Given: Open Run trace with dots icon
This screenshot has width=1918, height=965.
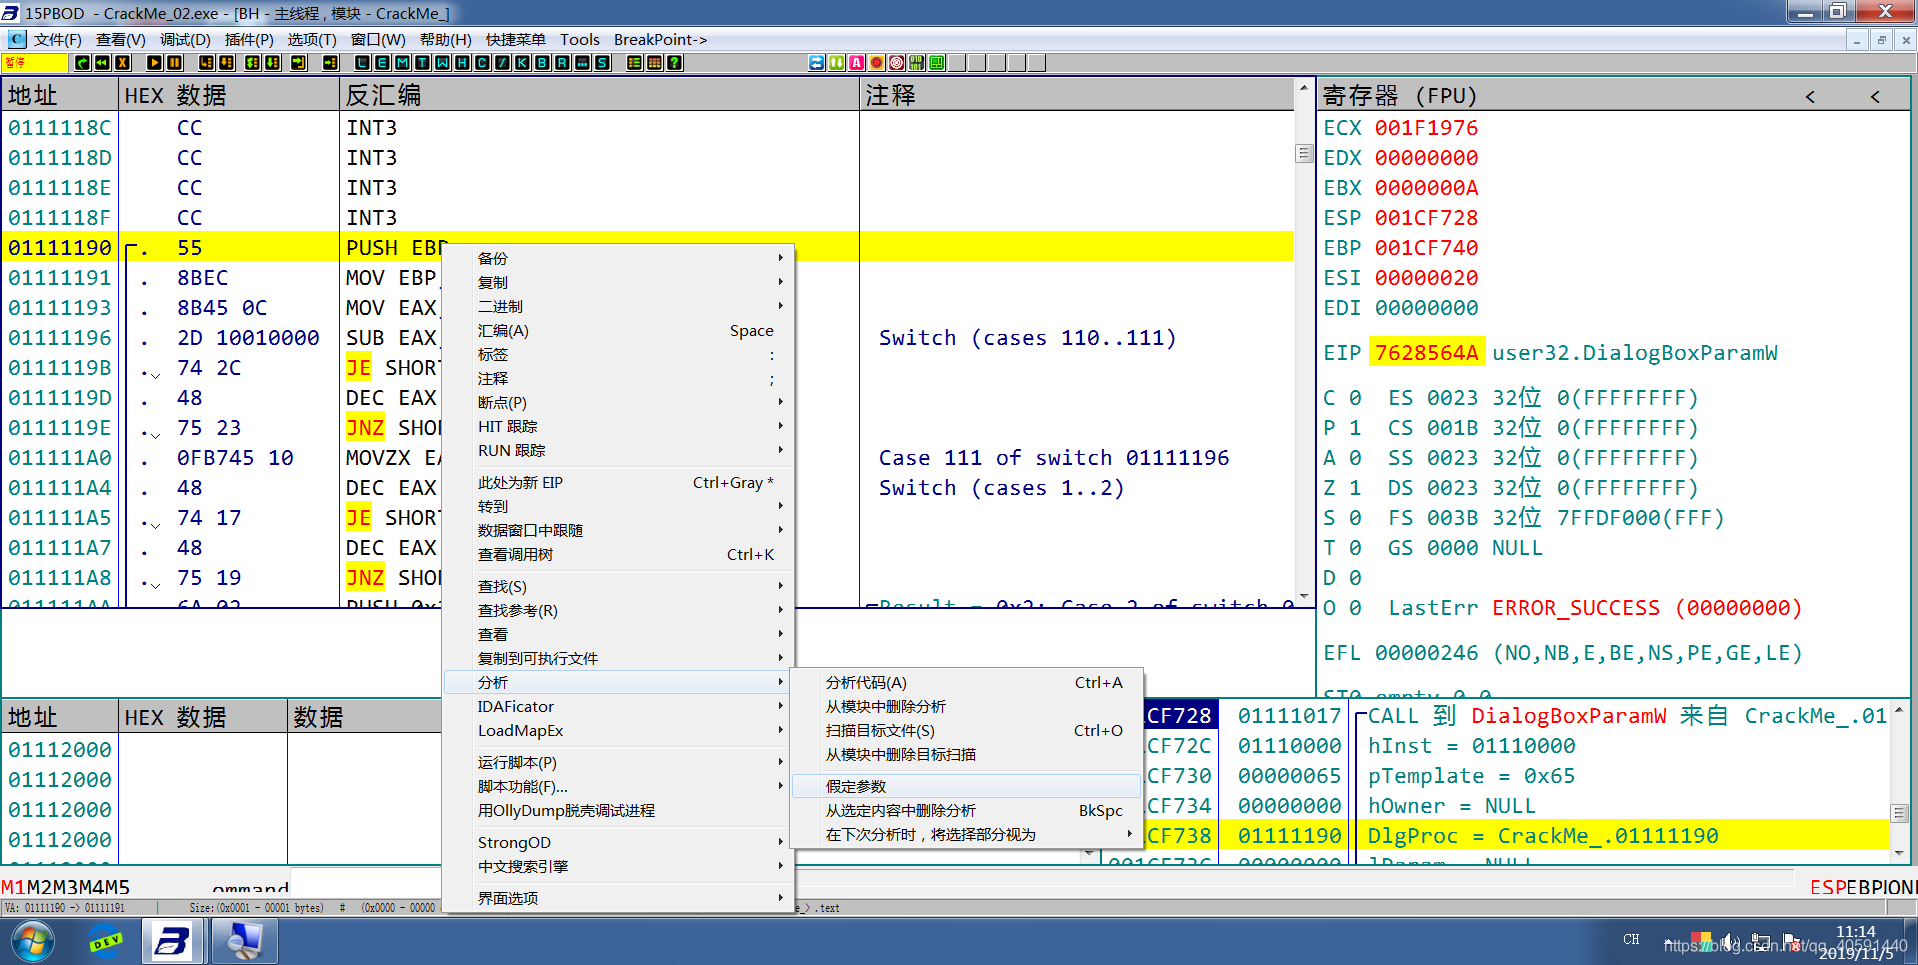Looking at the screenshot, I should click(x=582, y=62).
